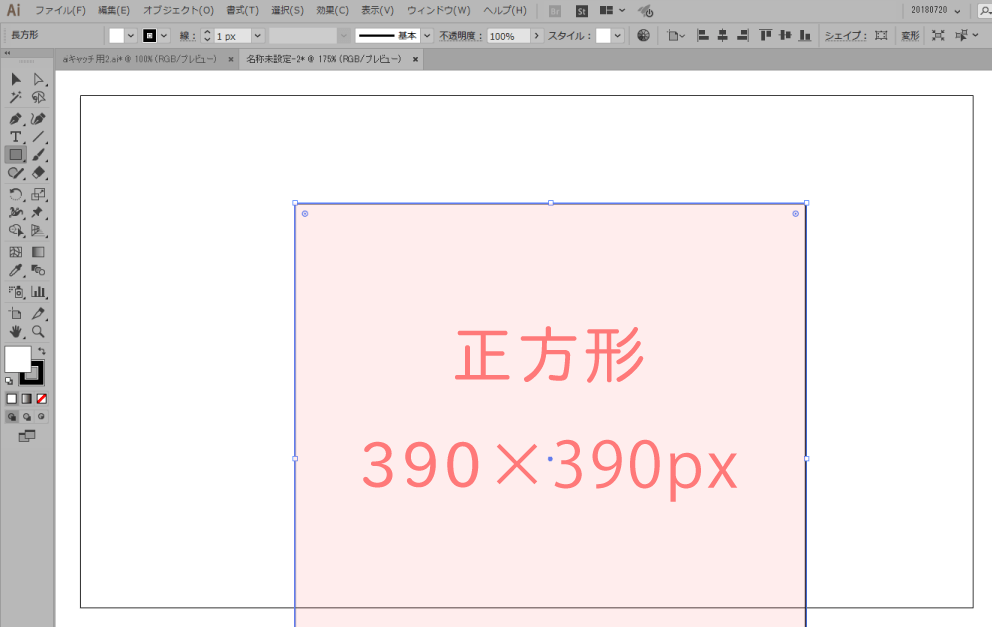Select the Paintbrush tool
Screen dimensions: 992x627
click(38, 154)
